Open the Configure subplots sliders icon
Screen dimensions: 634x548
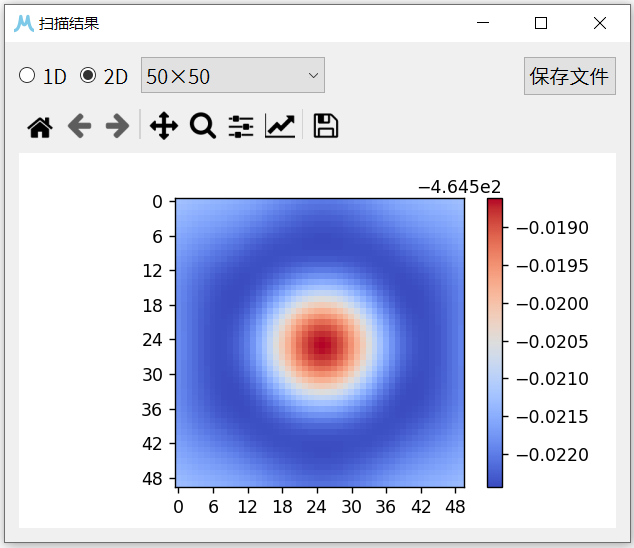click(241, 126)
